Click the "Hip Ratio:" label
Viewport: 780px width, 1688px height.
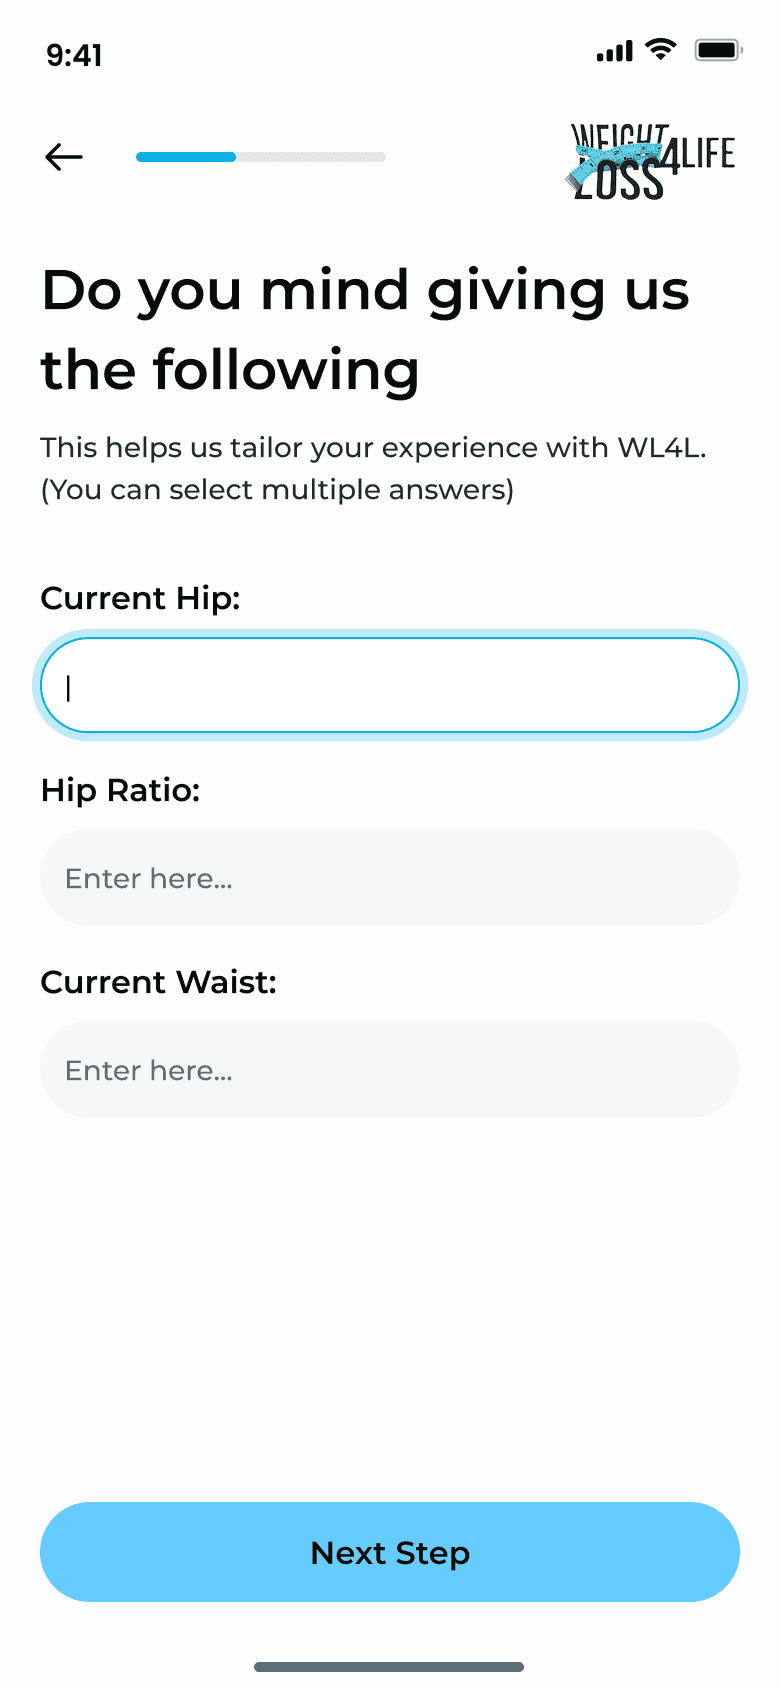tap(120, 790)
